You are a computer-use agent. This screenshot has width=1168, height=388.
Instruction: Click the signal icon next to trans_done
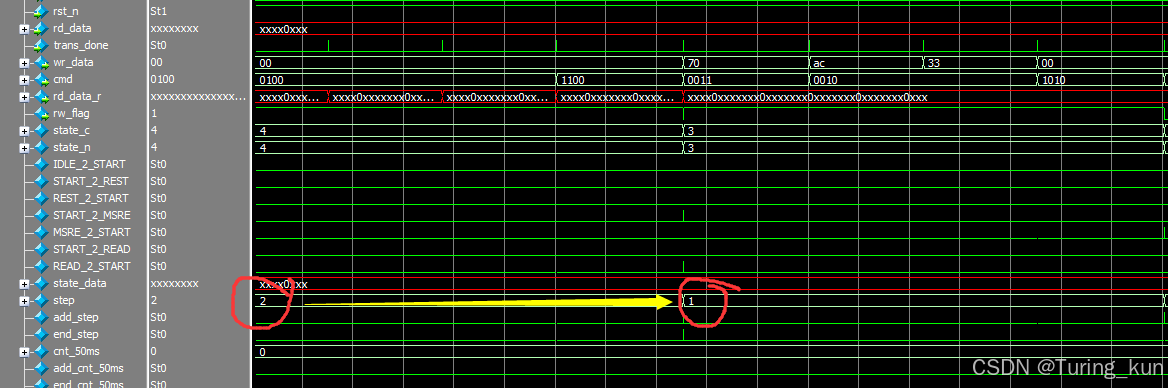pyautogui.click(x=41, y=45)
